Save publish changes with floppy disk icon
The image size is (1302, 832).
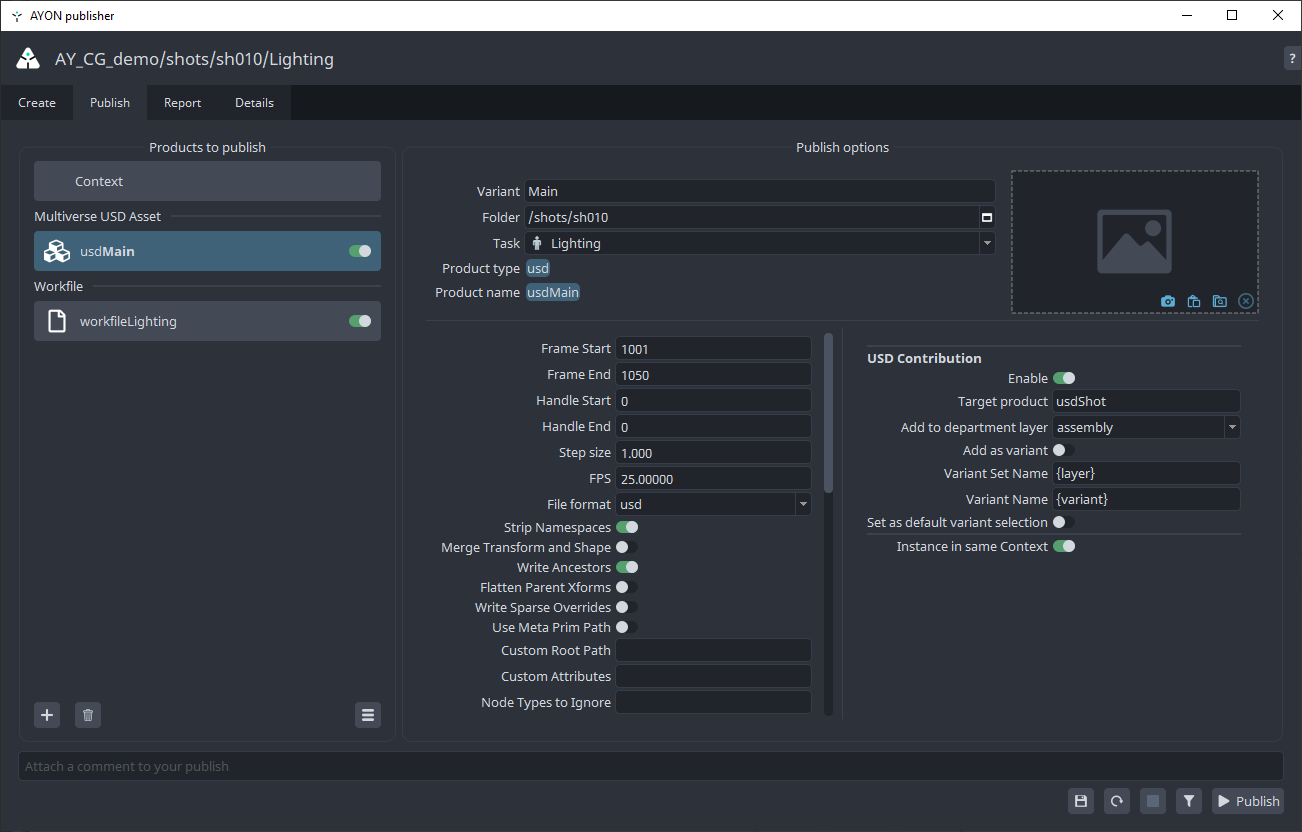point(1080,801)
